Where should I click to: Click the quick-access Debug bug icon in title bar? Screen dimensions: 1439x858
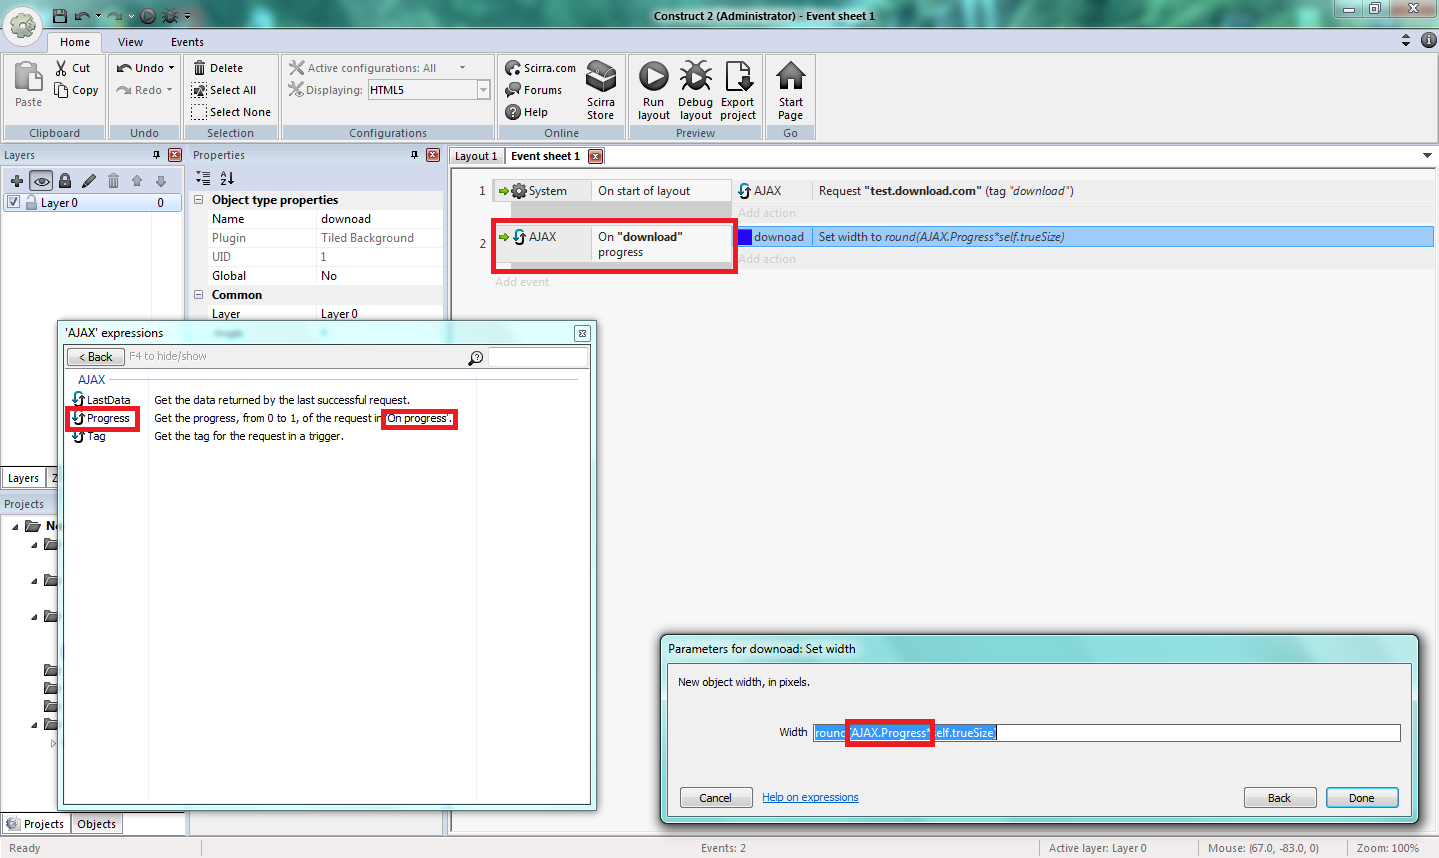(170, 16)
